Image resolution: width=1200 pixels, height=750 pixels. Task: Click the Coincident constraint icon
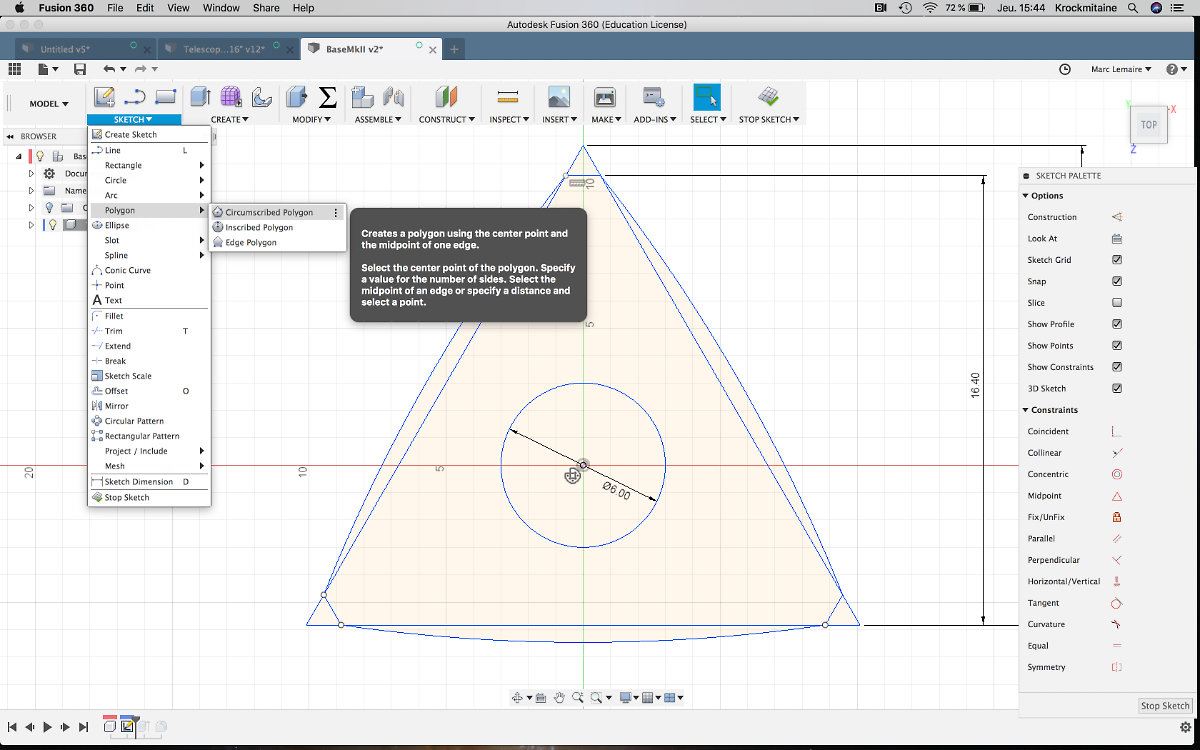point(1117,432)
